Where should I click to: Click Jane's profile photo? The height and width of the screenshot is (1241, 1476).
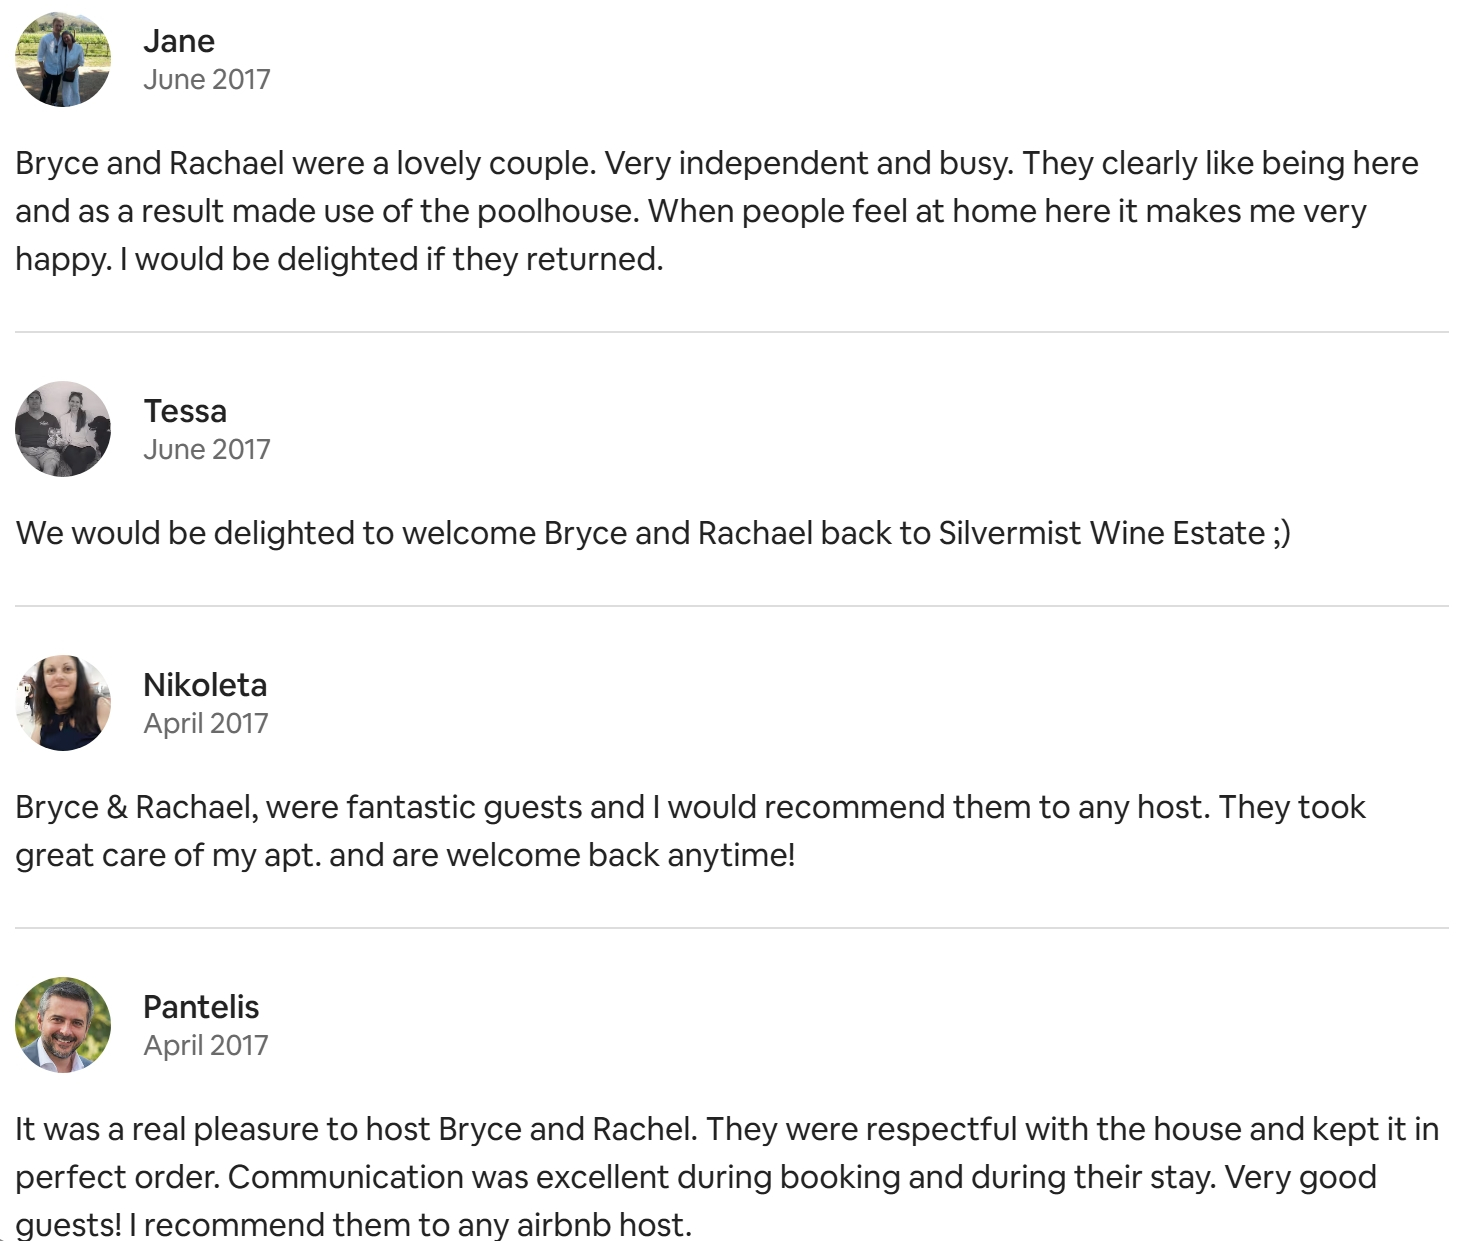[x=63, y=59]
